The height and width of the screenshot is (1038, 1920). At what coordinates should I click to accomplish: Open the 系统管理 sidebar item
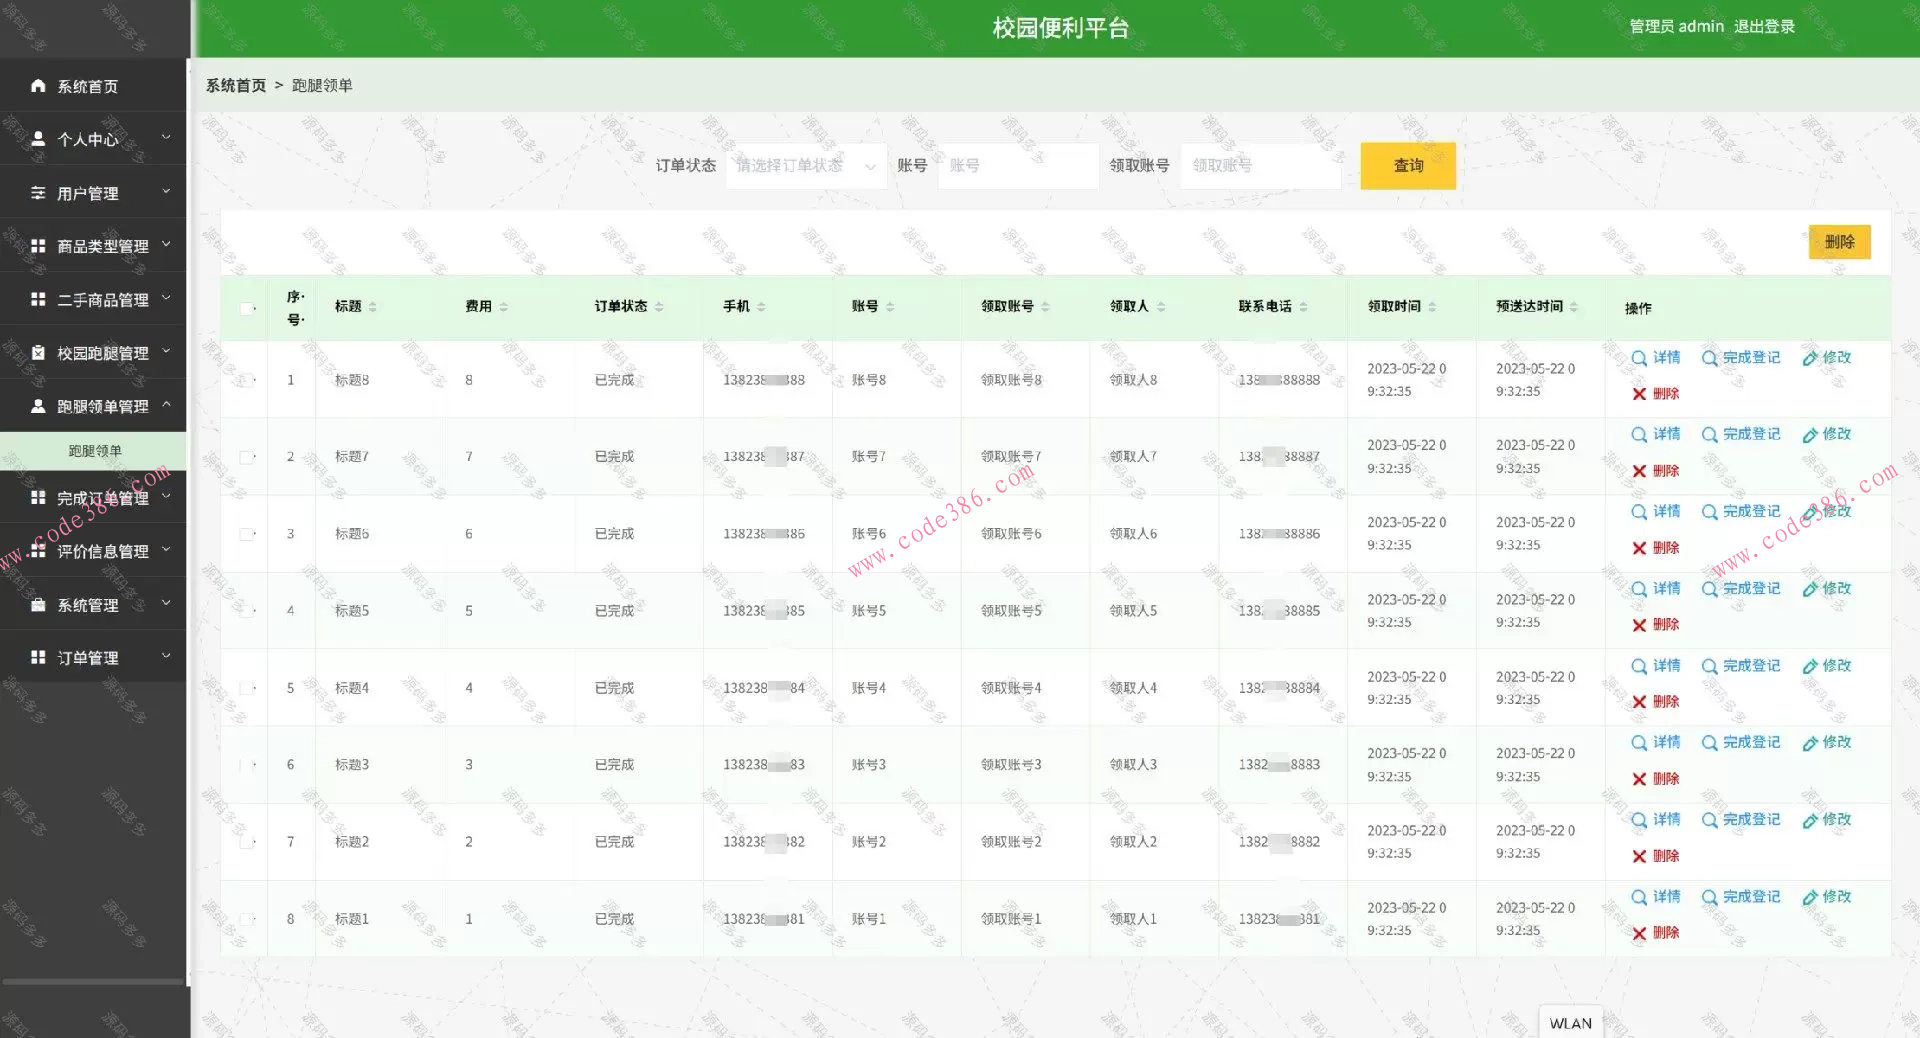[93, 605]
